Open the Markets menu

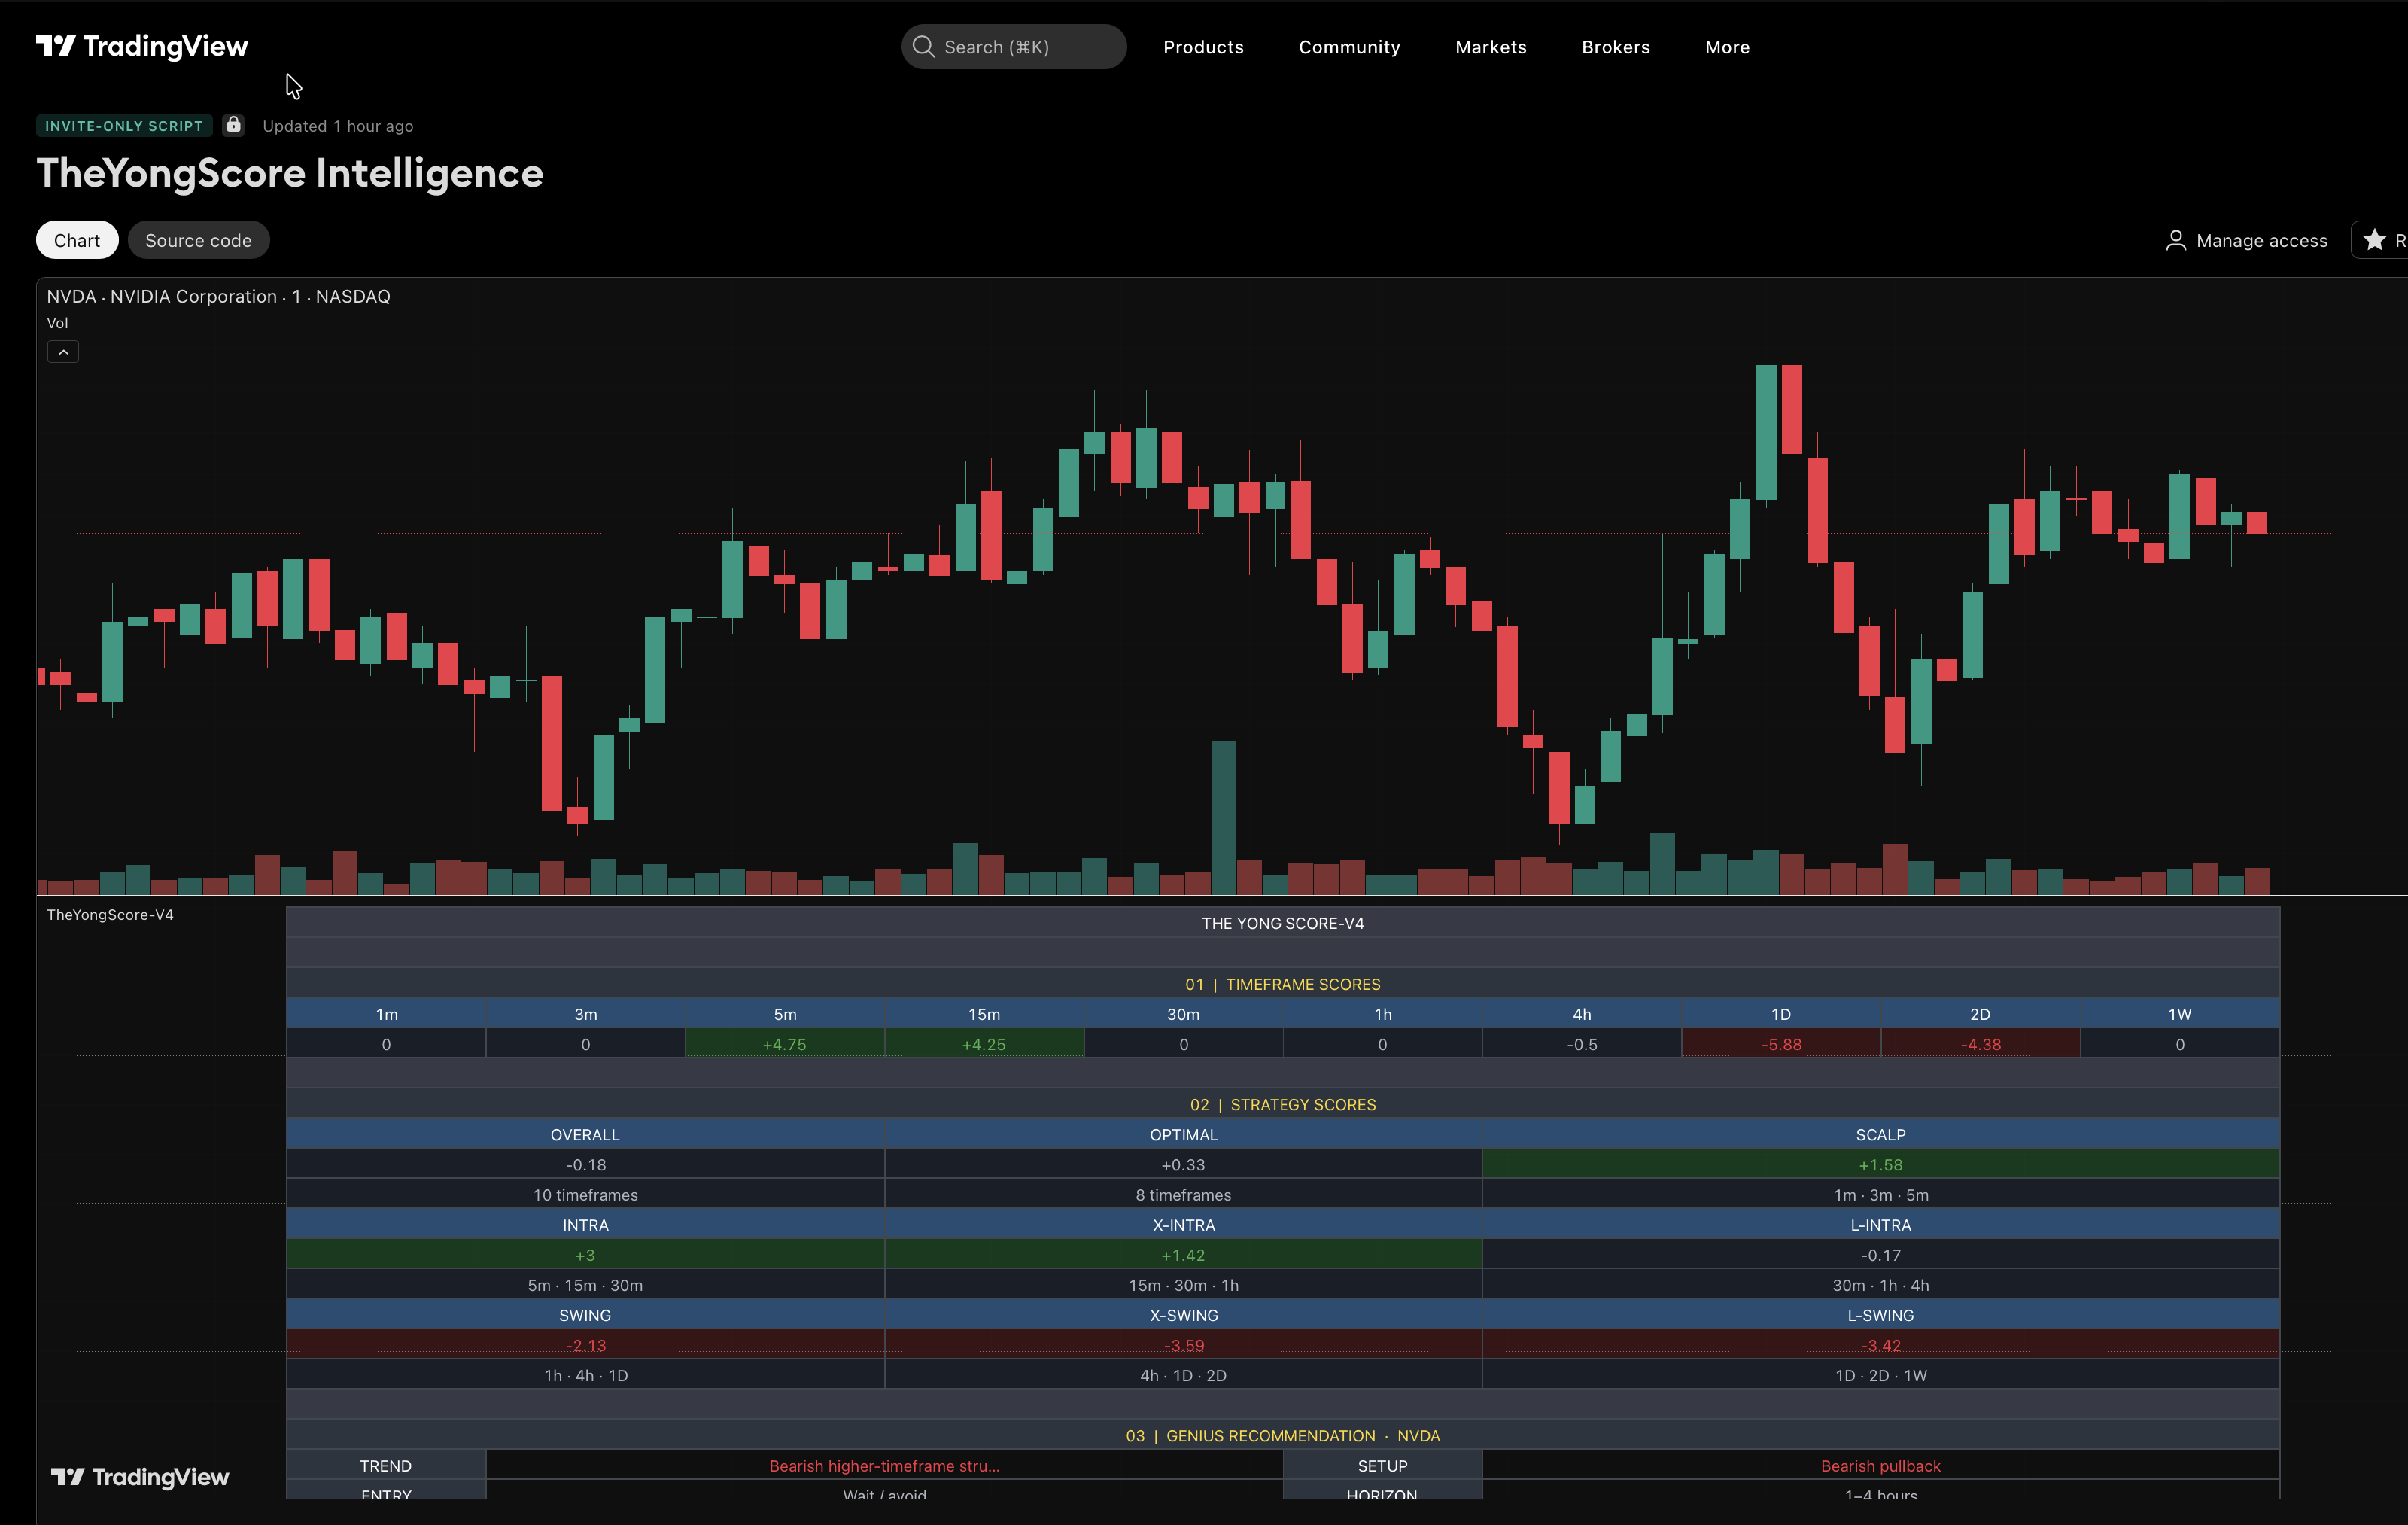tap(1490, 47)
